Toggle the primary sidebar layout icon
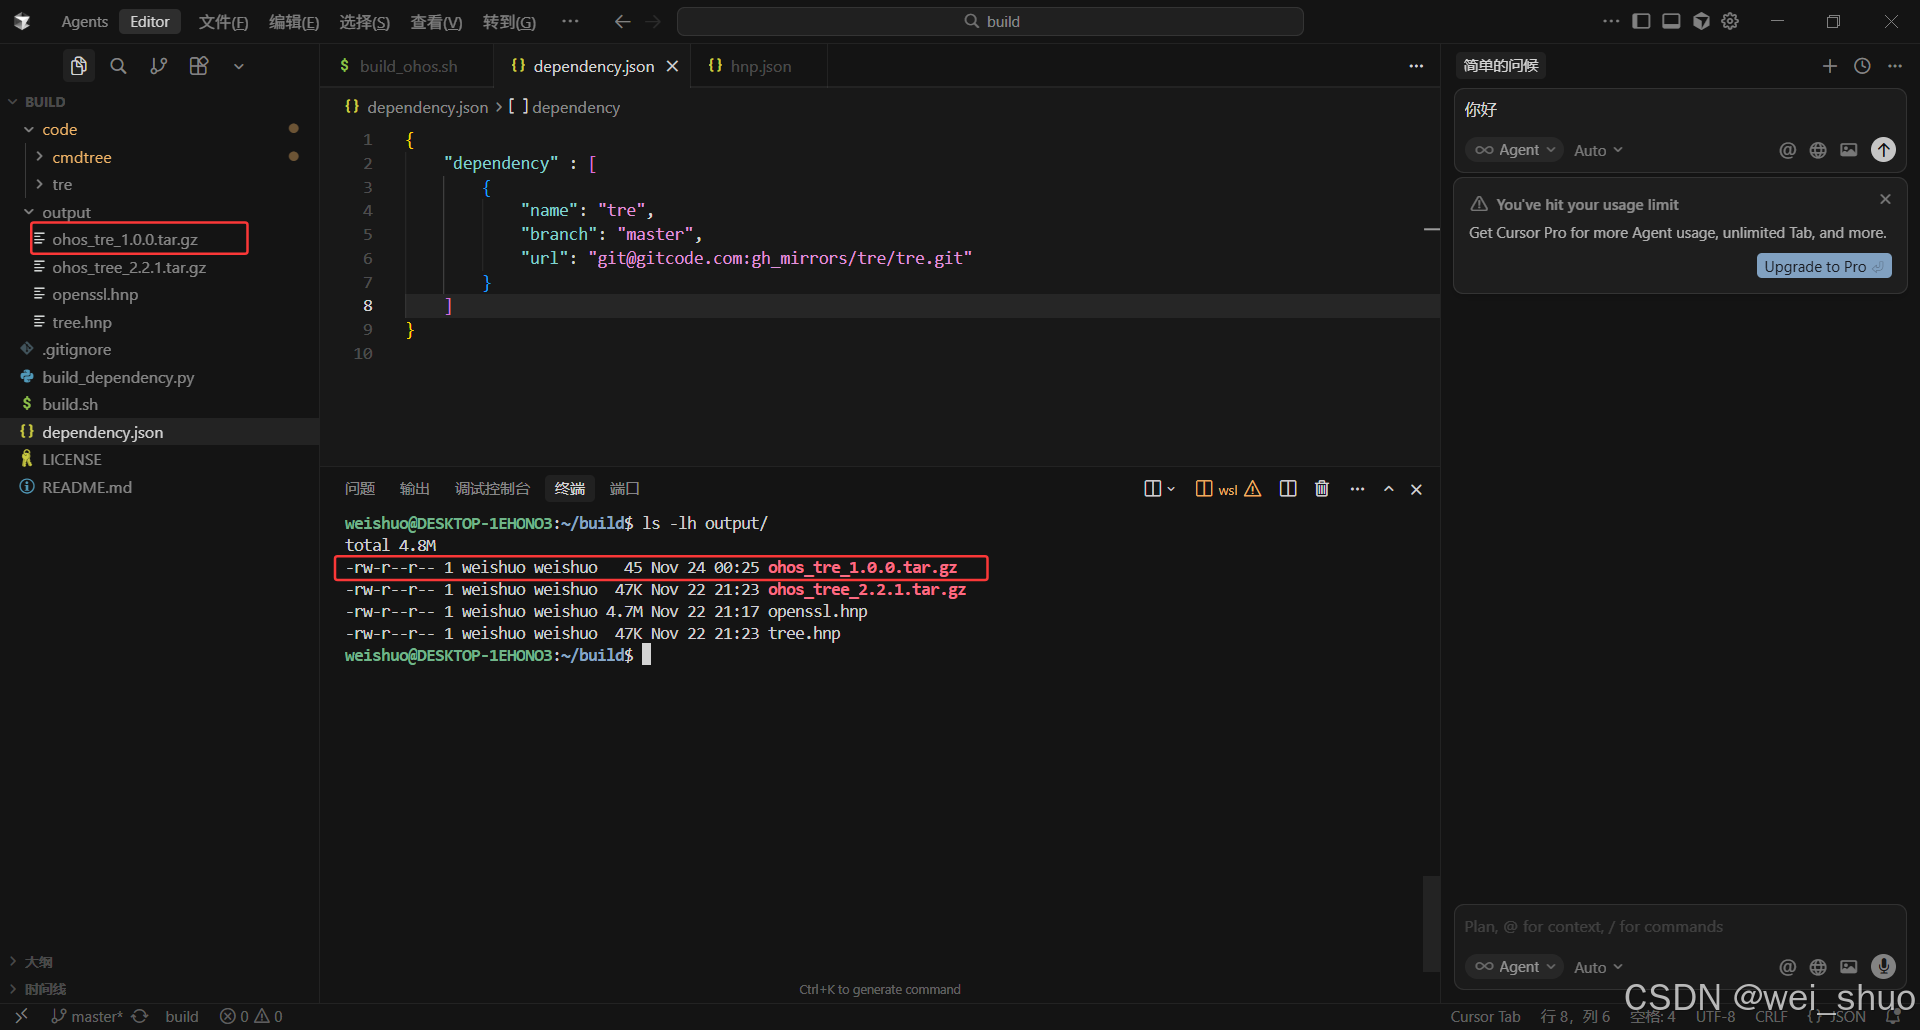The width and height of the screenshot is (1920, 1030). [1641, 21]
